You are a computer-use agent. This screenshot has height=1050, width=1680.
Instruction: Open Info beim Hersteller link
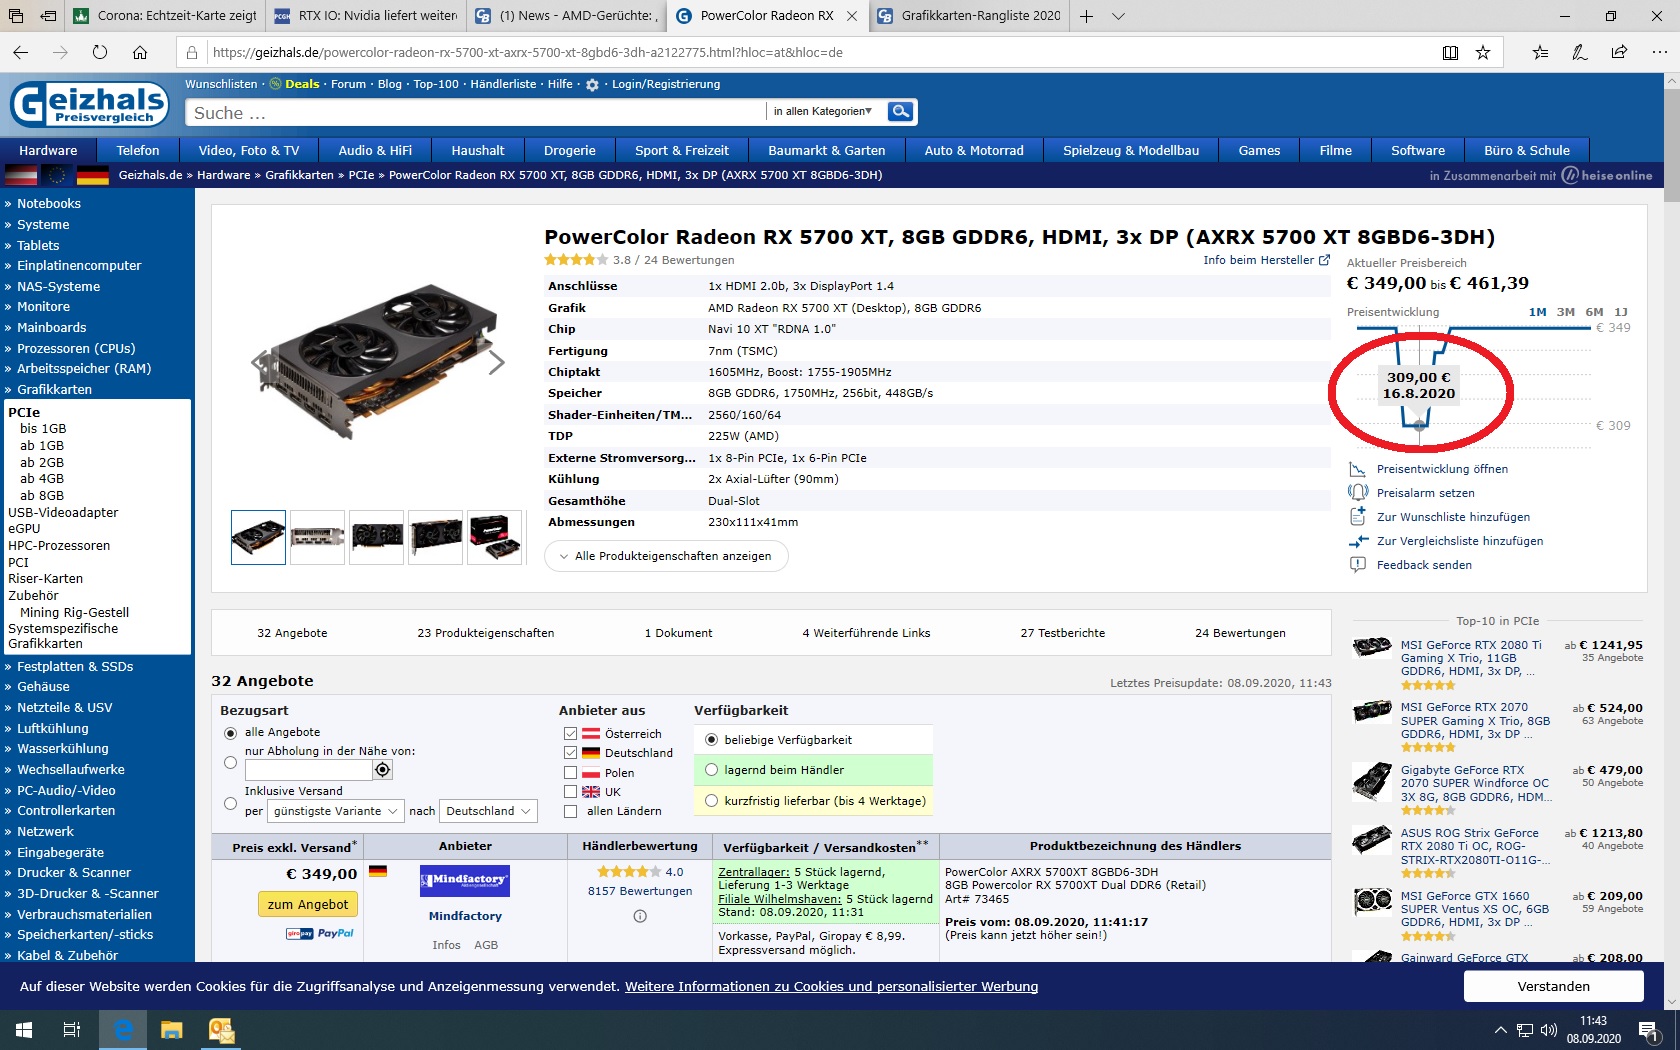click(1266, 260)
